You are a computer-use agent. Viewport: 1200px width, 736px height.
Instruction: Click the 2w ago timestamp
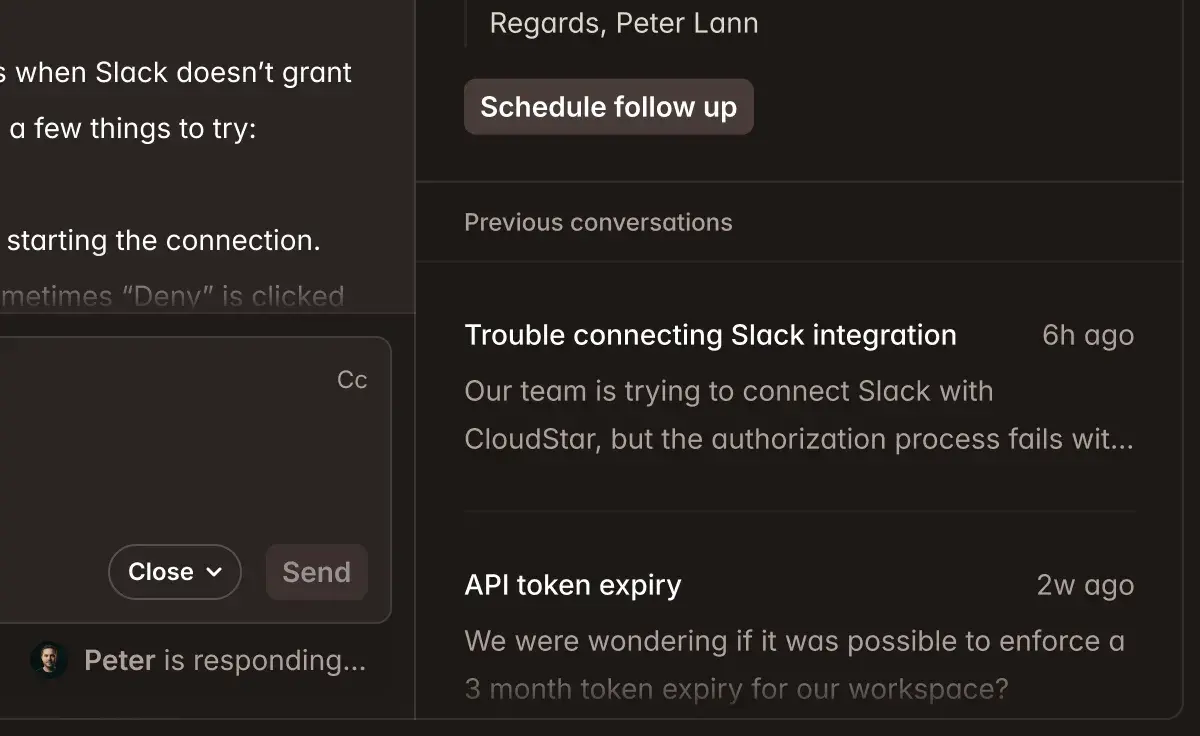coord(1084,585)
